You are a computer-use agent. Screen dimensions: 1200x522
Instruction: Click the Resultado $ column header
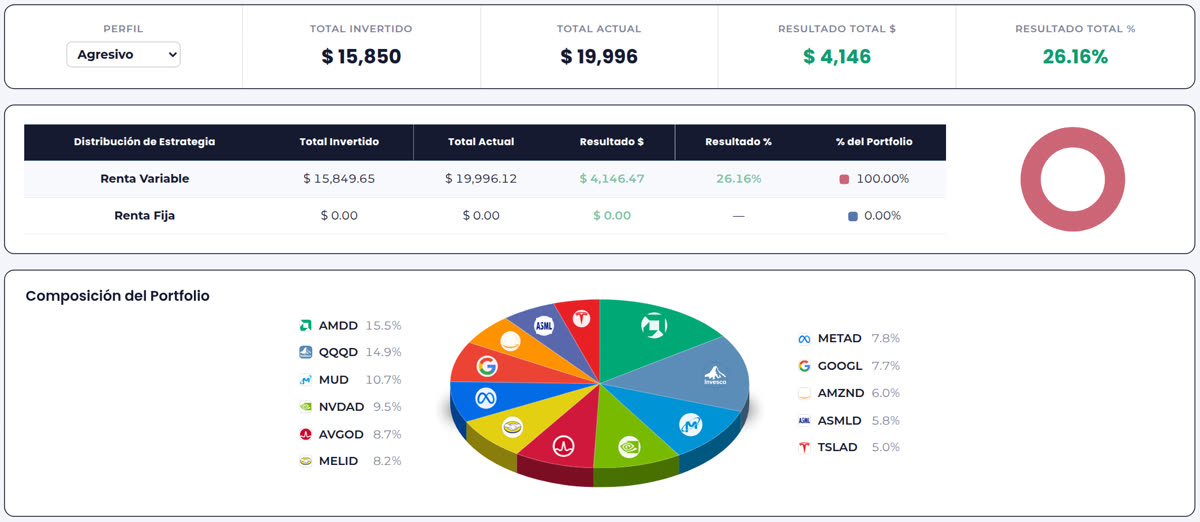click(x=612, y=142)
